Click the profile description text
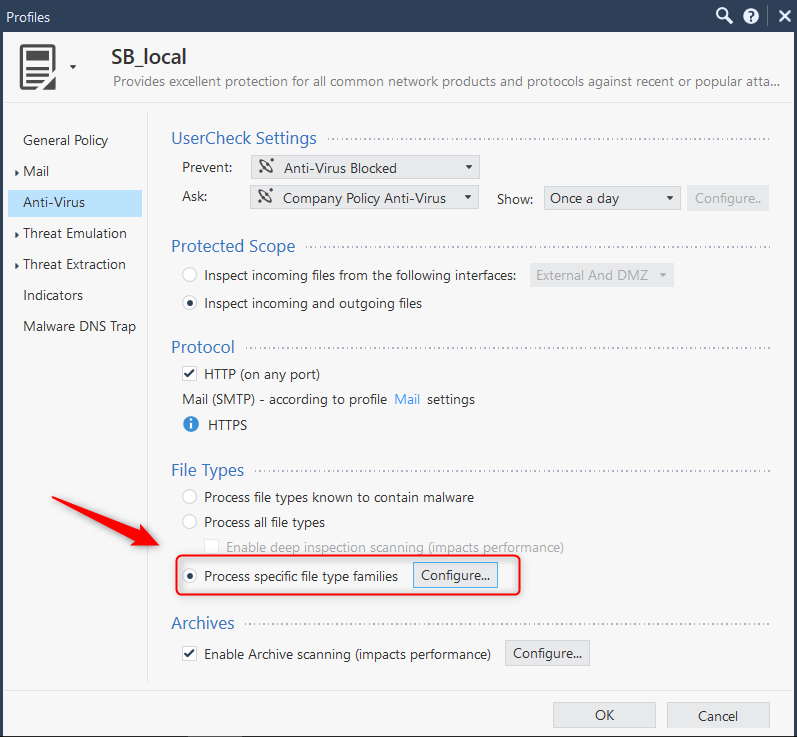Screen dimensions: 797x737 [x=446, y=81]
